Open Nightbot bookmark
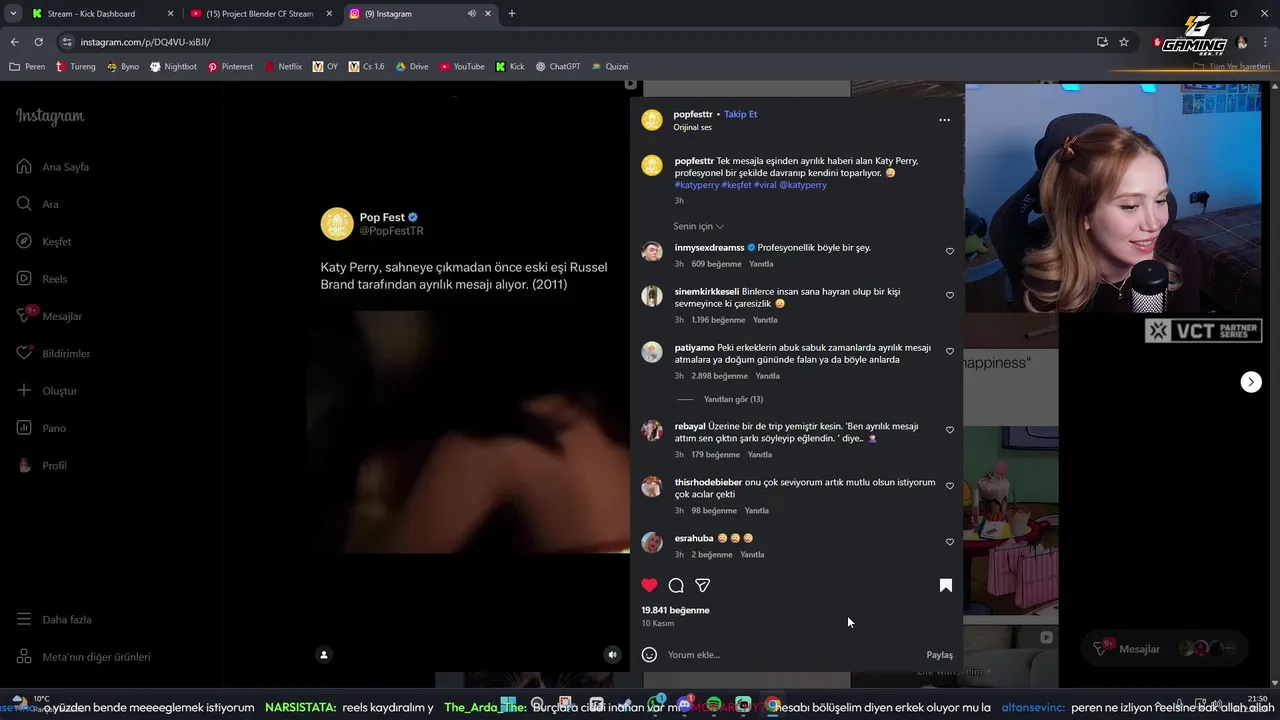Screen dimensions: 1280x720 tap(173, 67)
